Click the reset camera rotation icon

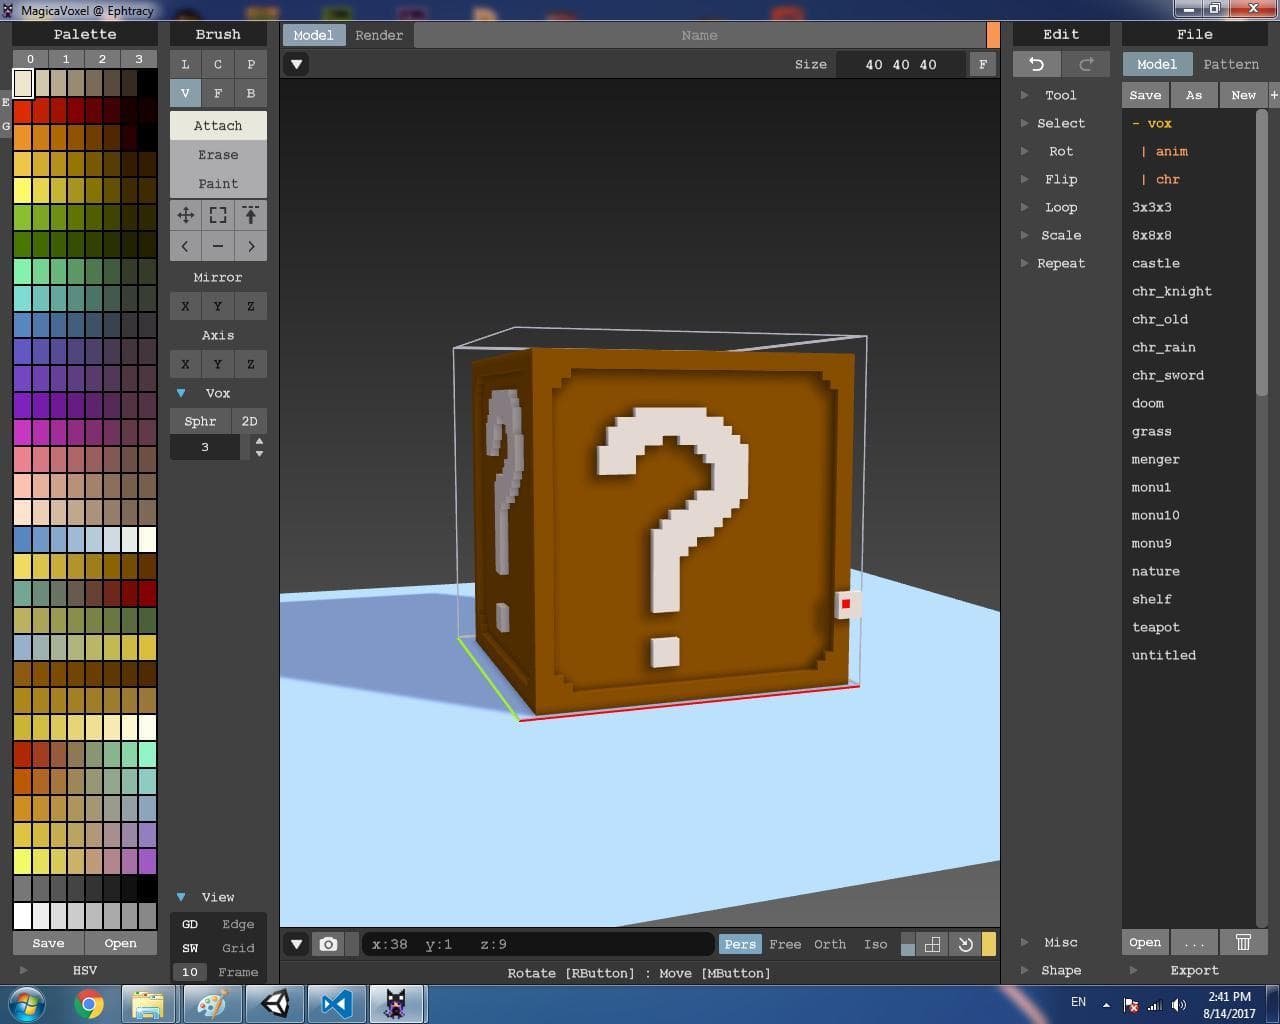coord(965,944)
